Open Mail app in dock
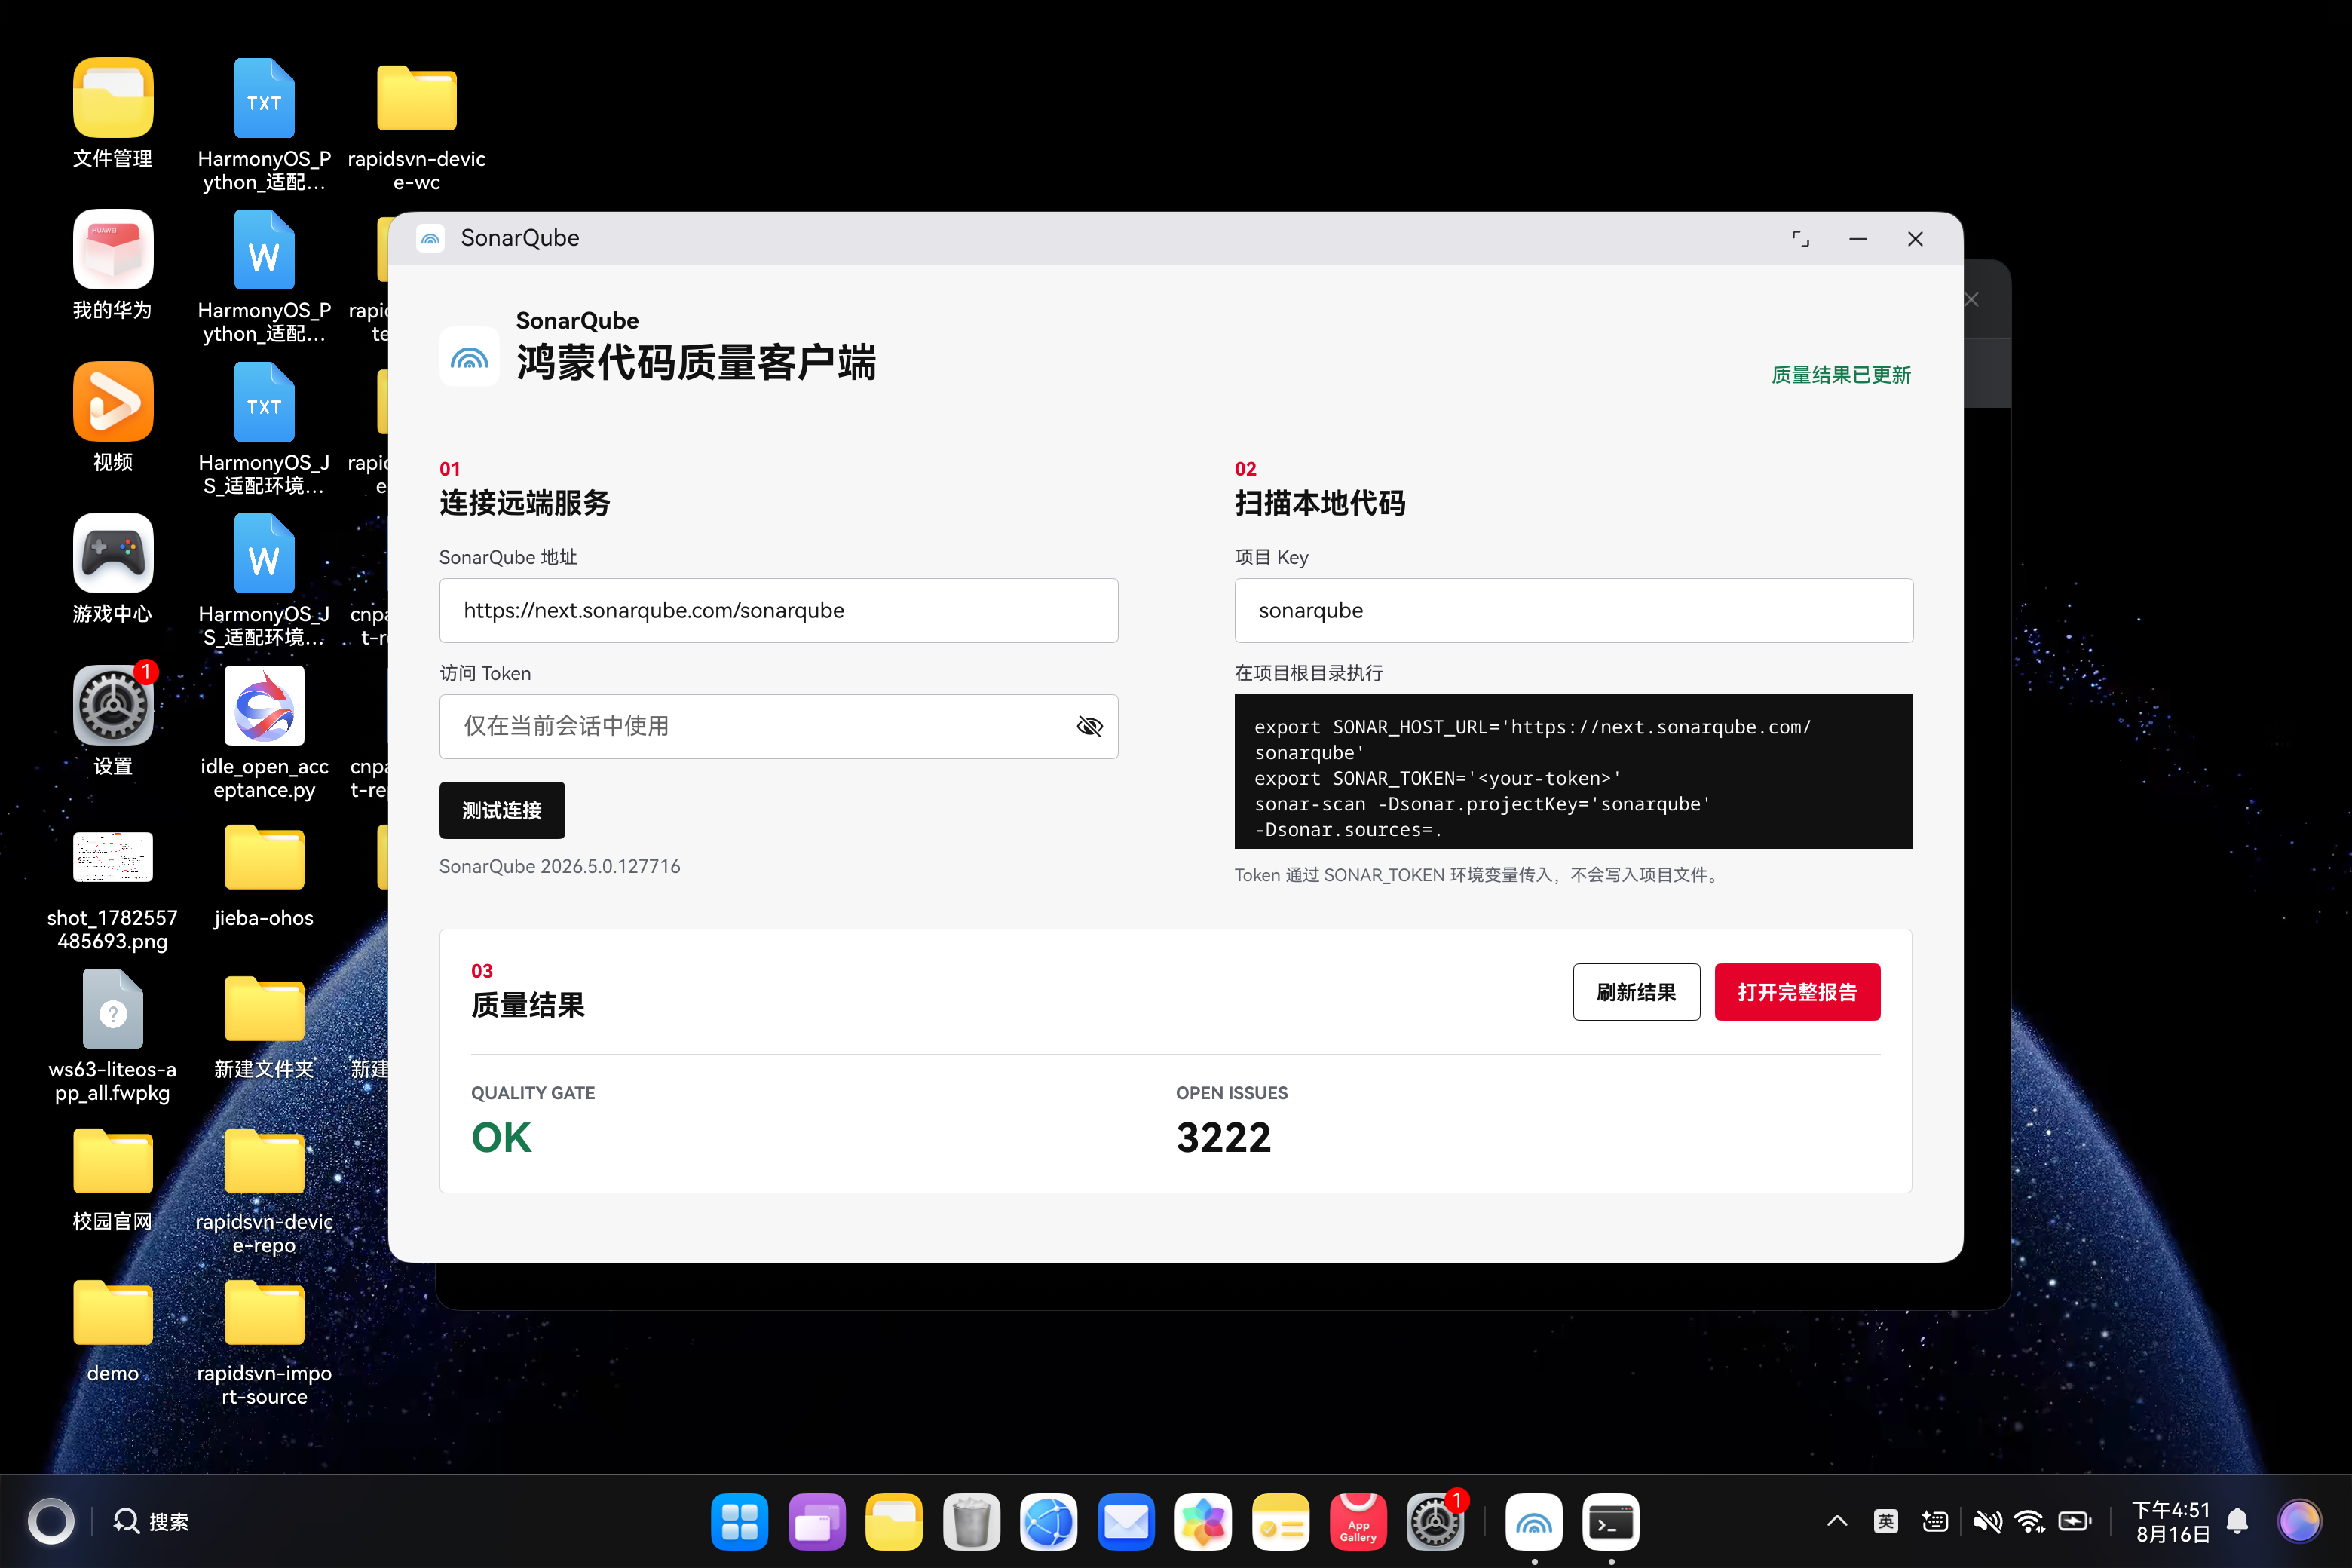 click(1126, 1522)
